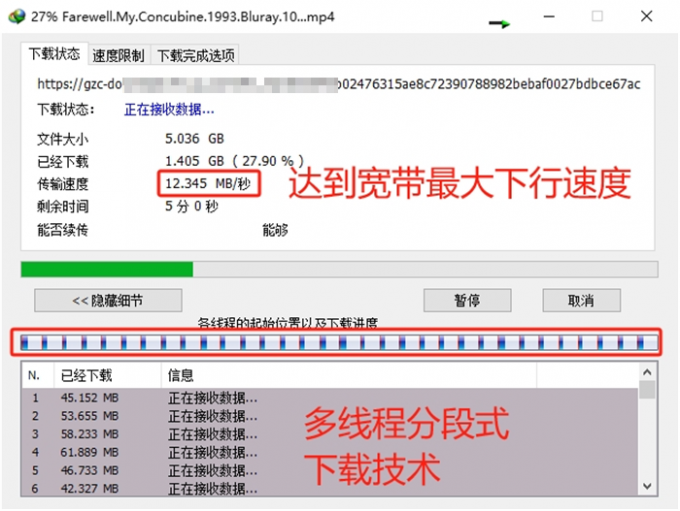Image resolution: width=680 pixels, height=511 pixels.
Task: Select thread row 4 with 61.889 MB
Action: pos(330,452)
